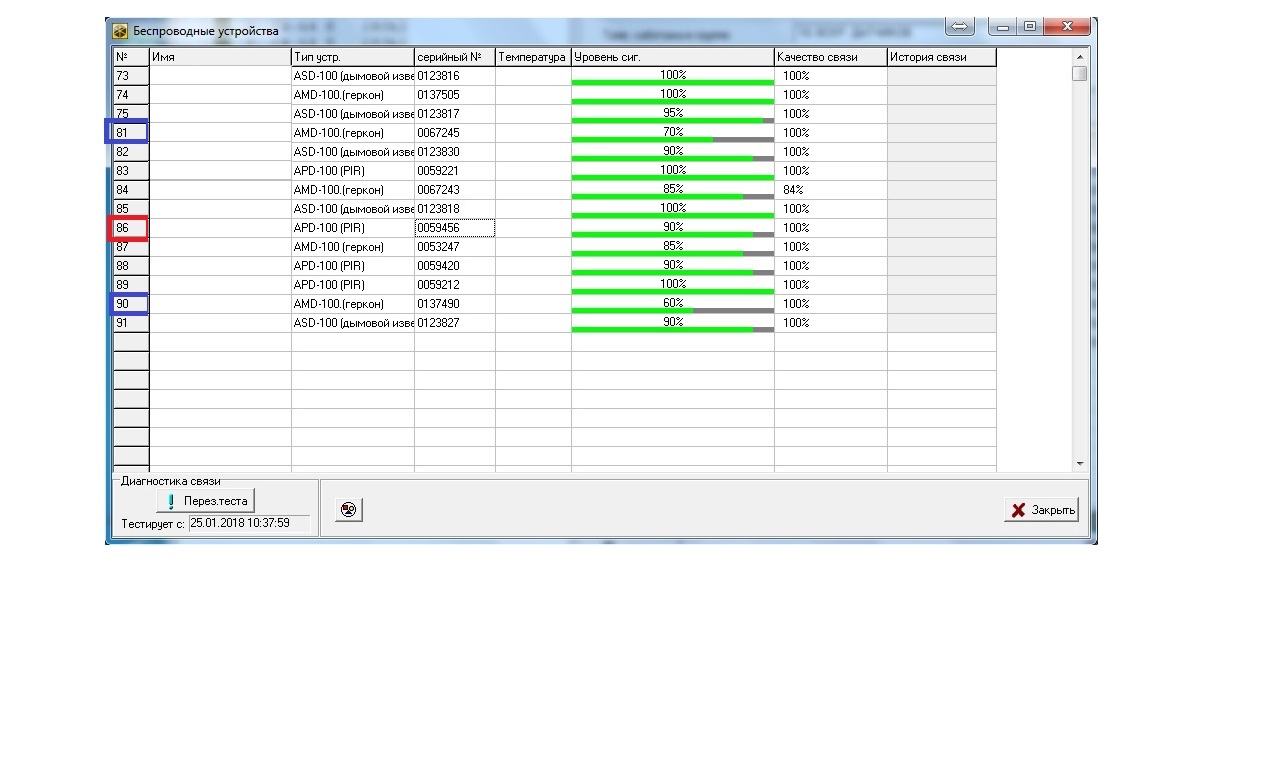Click the Имя column header
The width and height of the screenshot is (1263, 775).
coord(220,57)
